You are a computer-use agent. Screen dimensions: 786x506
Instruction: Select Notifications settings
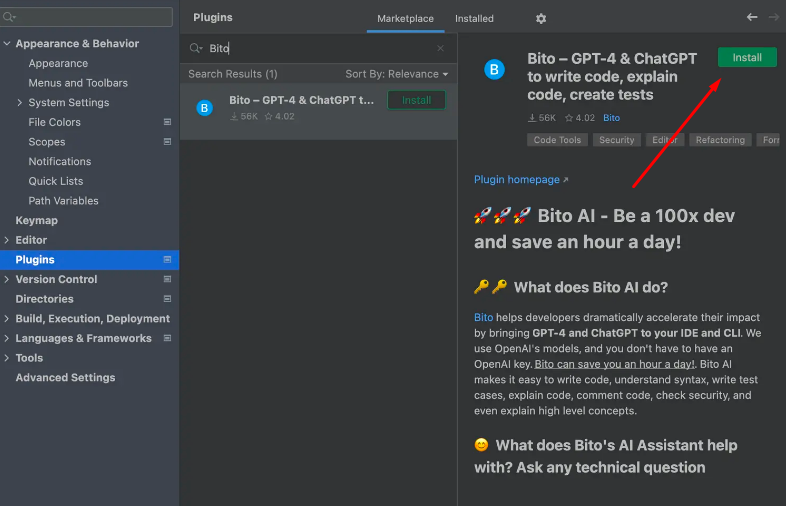coord(60,161)
